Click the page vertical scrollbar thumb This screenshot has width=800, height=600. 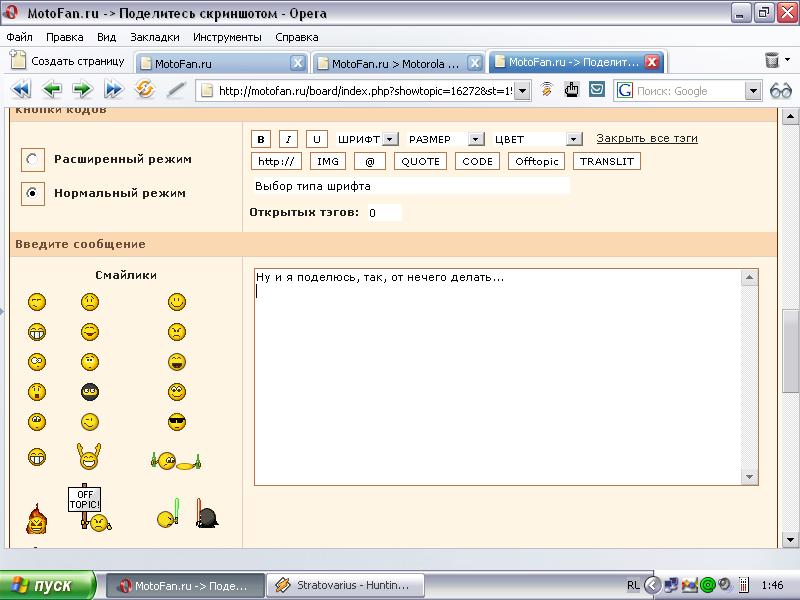click(790, 351)
